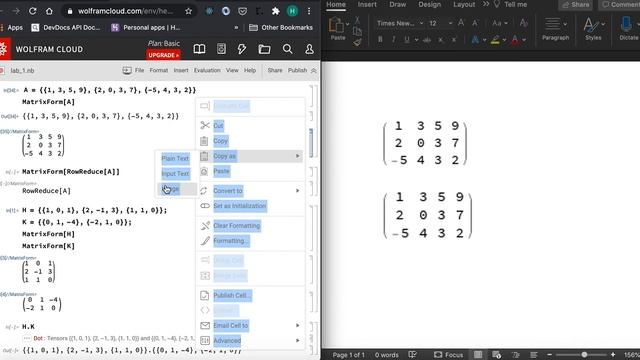Expand more ribbon tabs with double chevron
Viewport: 640px width, 360px height.
(x=486, y=4)
